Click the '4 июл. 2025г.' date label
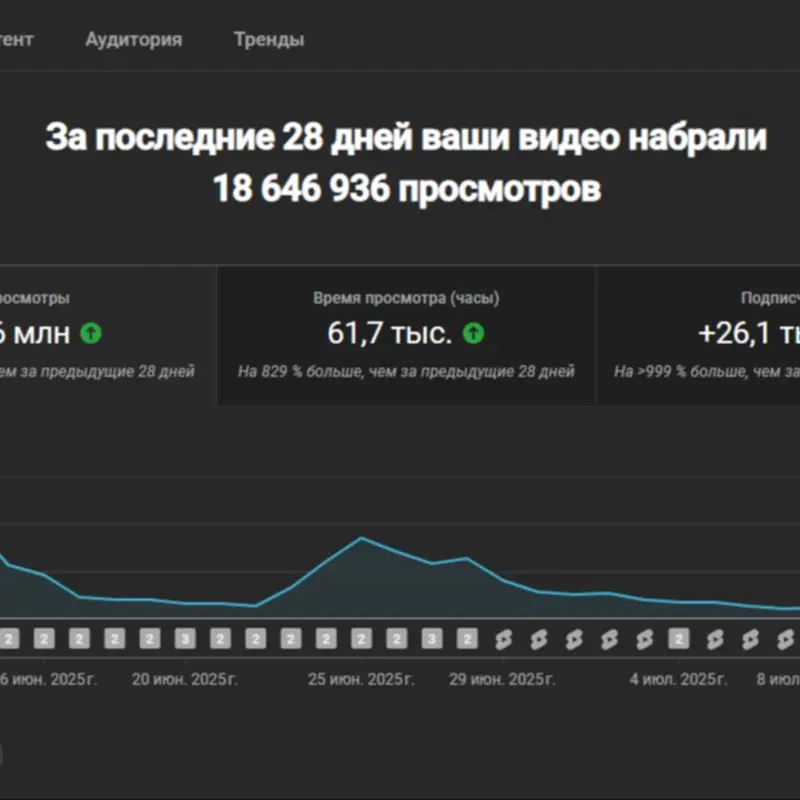The image size is (800, 800). (x=678, y=679)
